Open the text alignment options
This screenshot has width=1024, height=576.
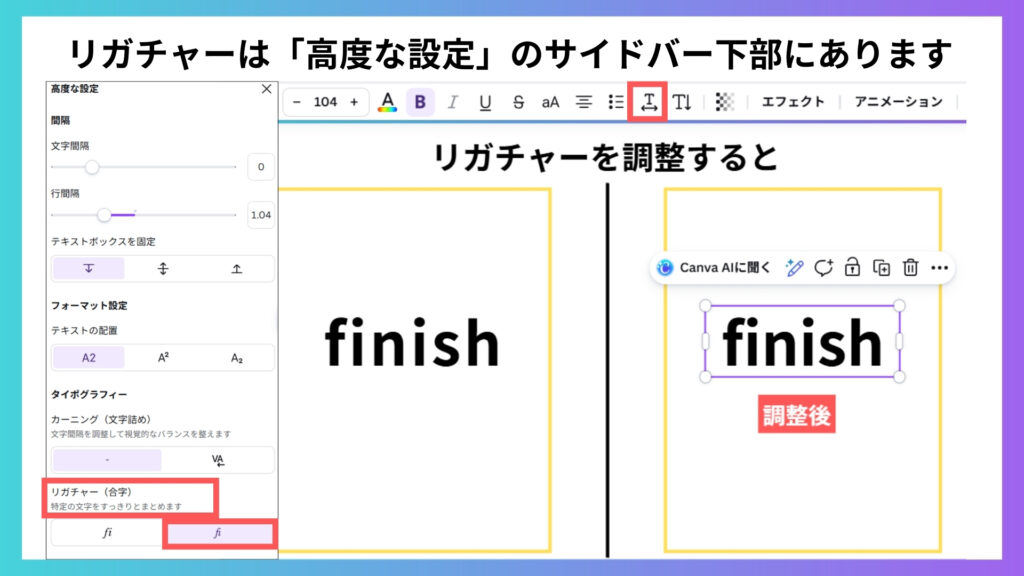tap(584, 102)
